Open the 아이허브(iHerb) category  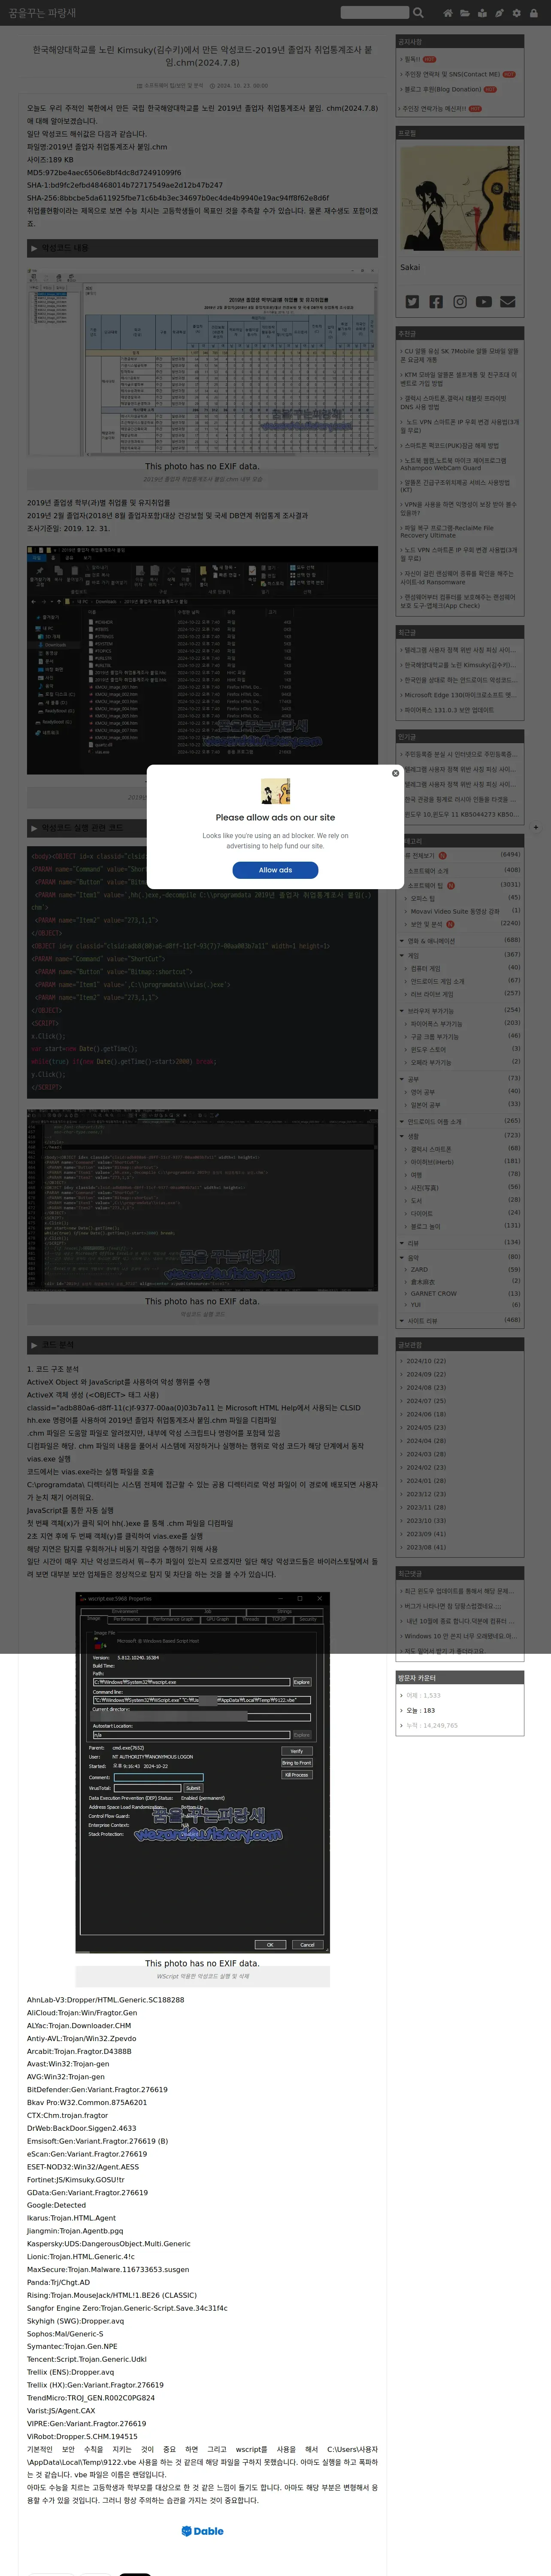tap(432, 1162)
